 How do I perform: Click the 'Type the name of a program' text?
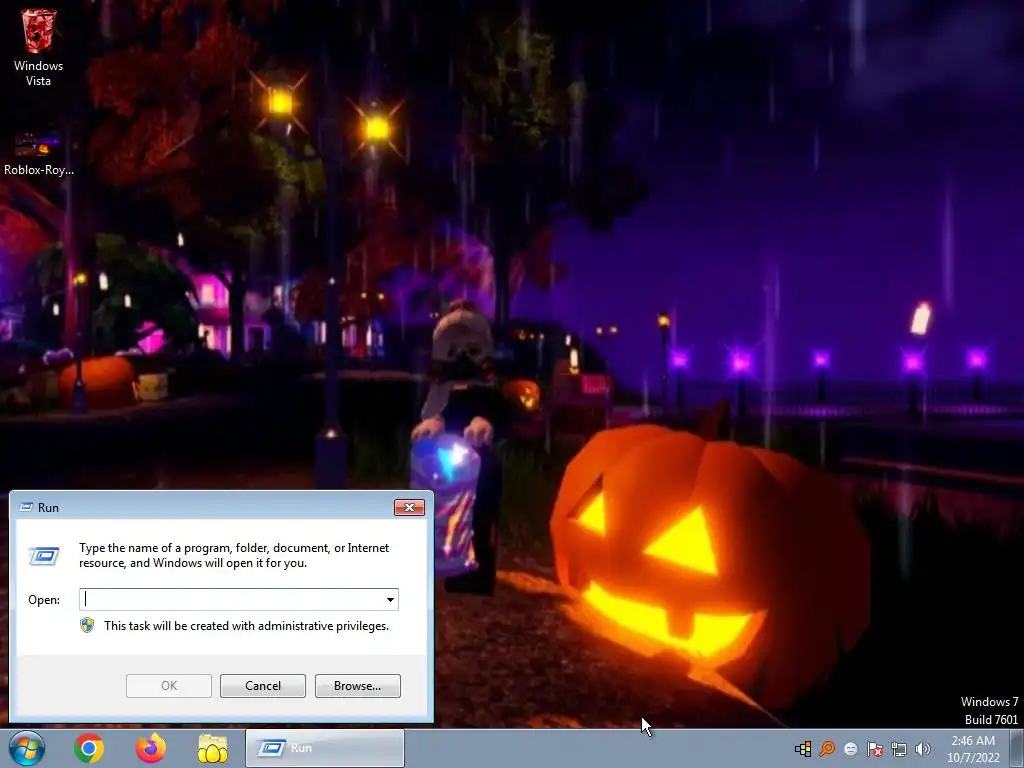coord(234,555)
